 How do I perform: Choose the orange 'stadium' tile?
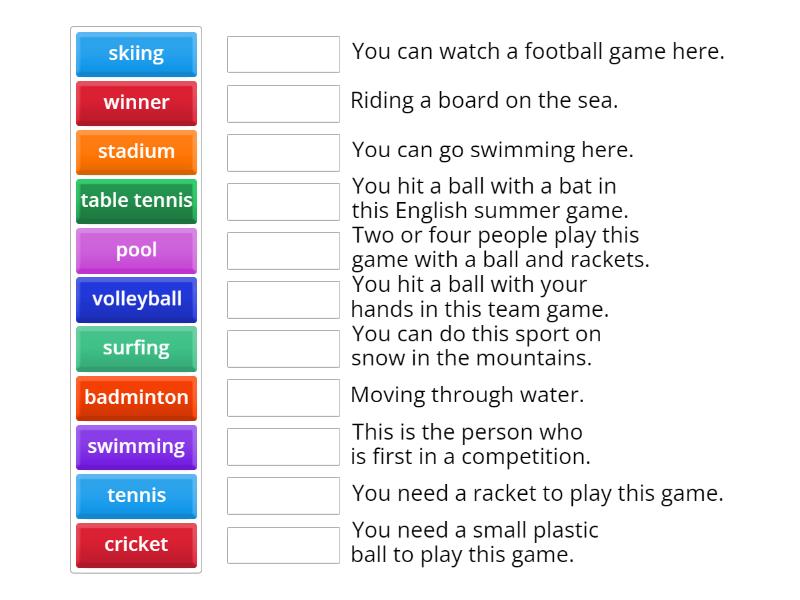[136, 152]
